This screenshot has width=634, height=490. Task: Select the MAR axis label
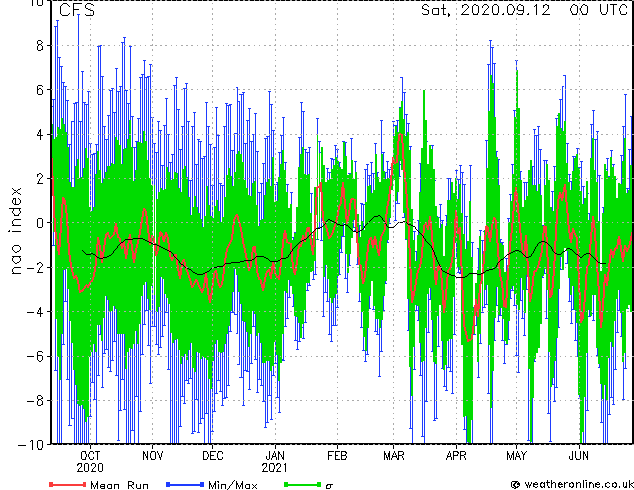394,456
